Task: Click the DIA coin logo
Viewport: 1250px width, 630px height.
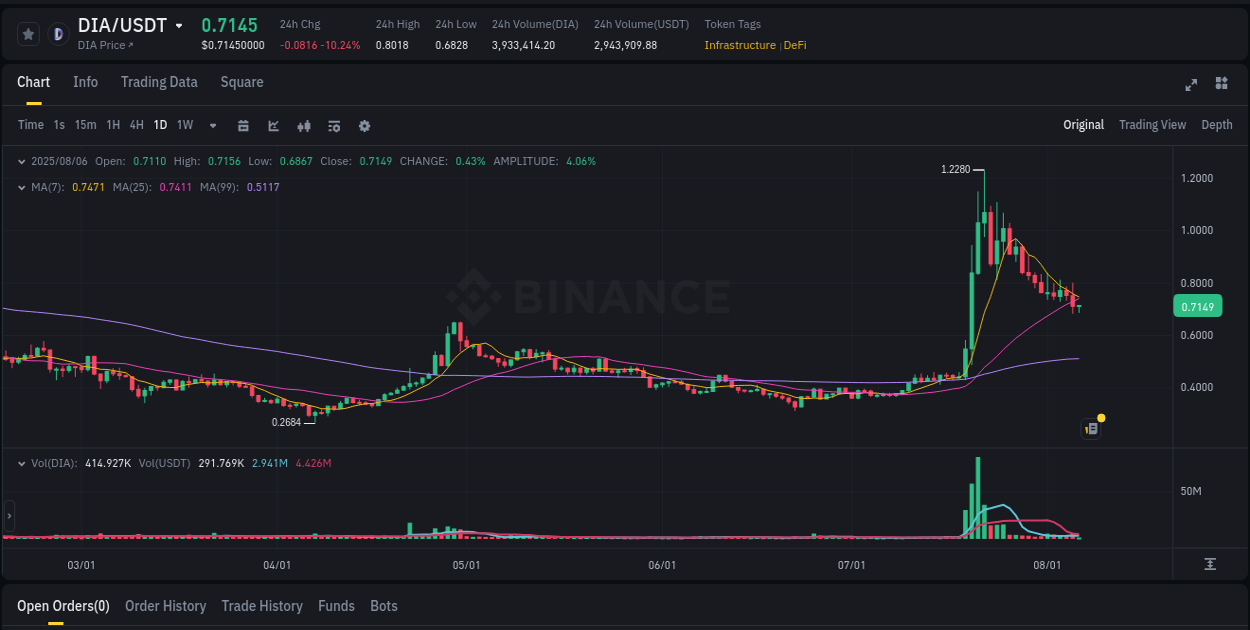Action: [x=58, y=33]
